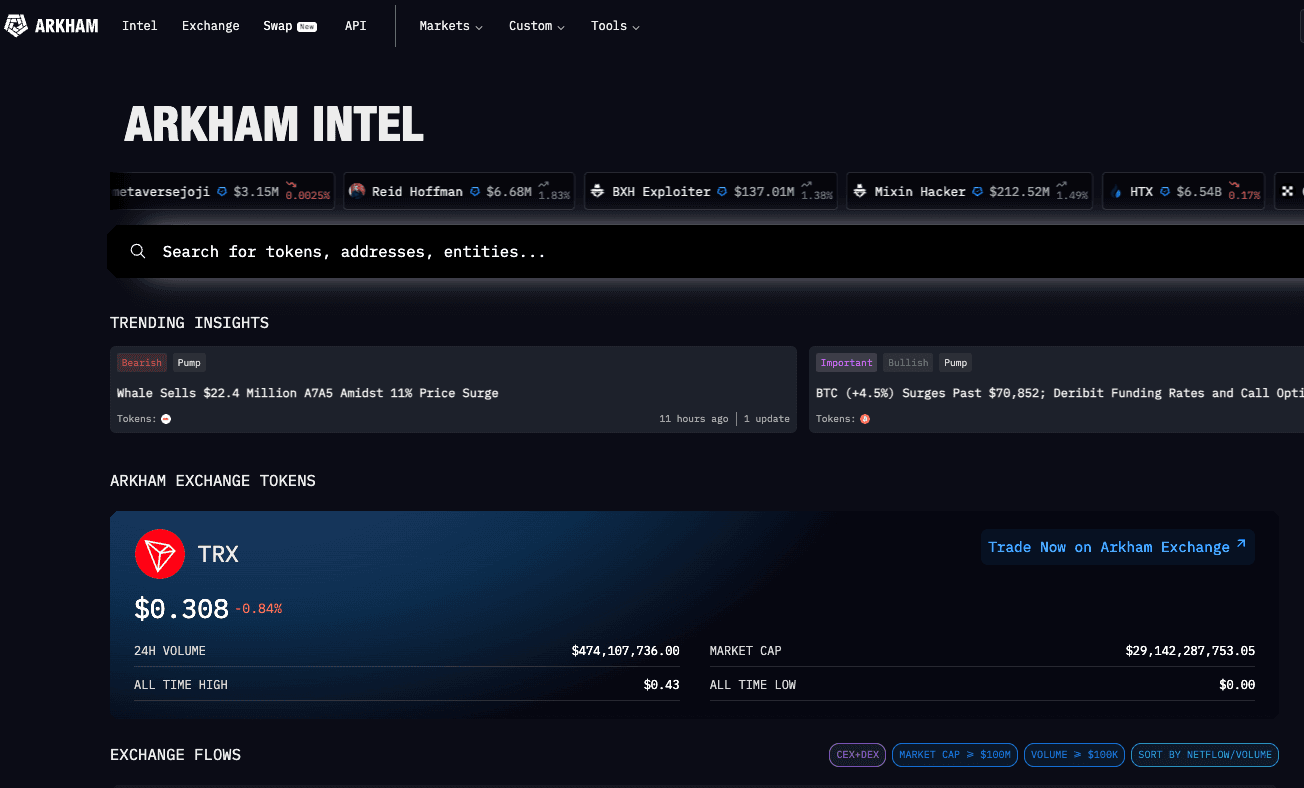
Task: Click the search magnifier icon
Action: click(138, 251)
